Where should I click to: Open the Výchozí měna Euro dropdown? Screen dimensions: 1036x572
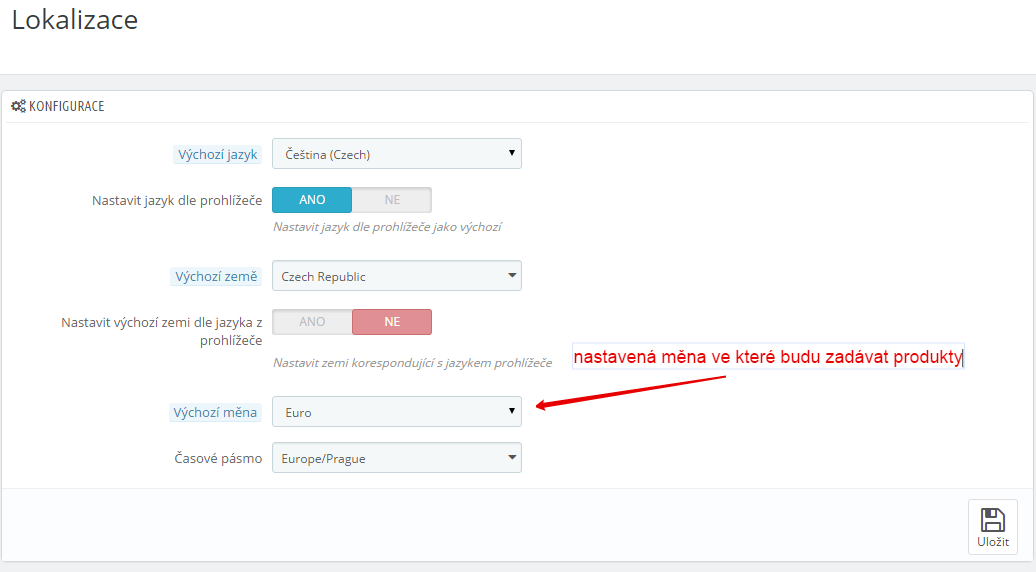point(396,411)
